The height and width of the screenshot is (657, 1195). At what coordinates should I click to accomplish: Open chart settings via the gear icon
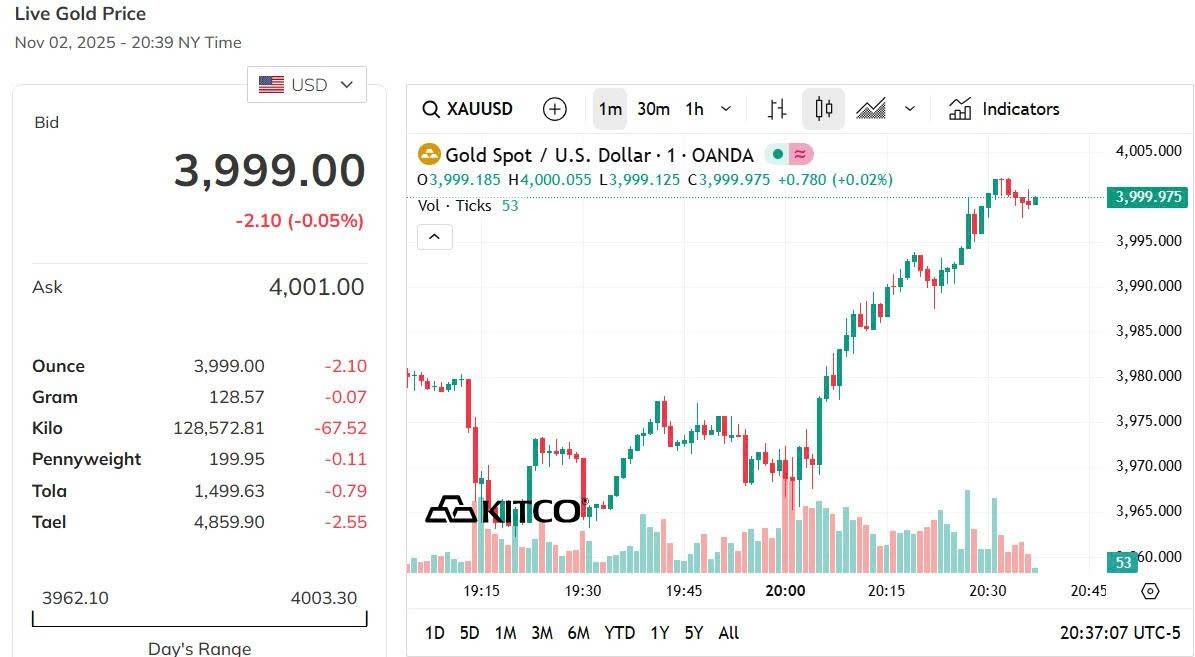(x=1151, y=593)
